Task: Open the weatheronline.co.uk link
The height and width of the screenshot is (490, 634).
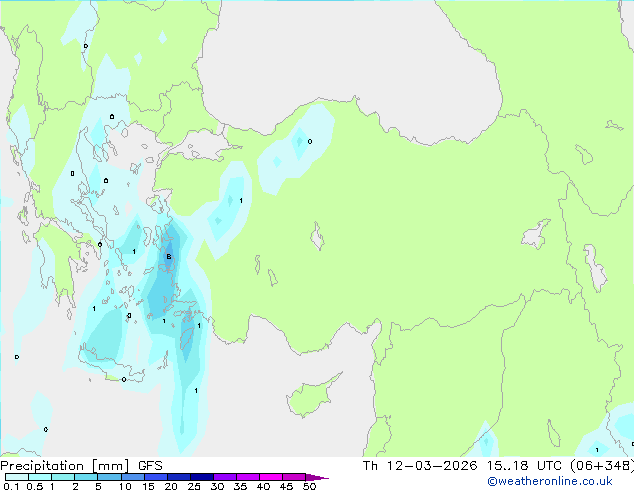Action: (550, 481)
